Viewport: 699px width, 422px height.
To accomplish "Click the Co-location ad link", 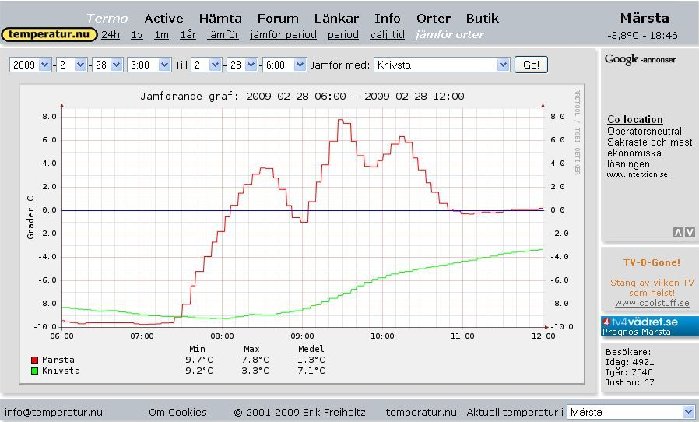I will [635, 119].
